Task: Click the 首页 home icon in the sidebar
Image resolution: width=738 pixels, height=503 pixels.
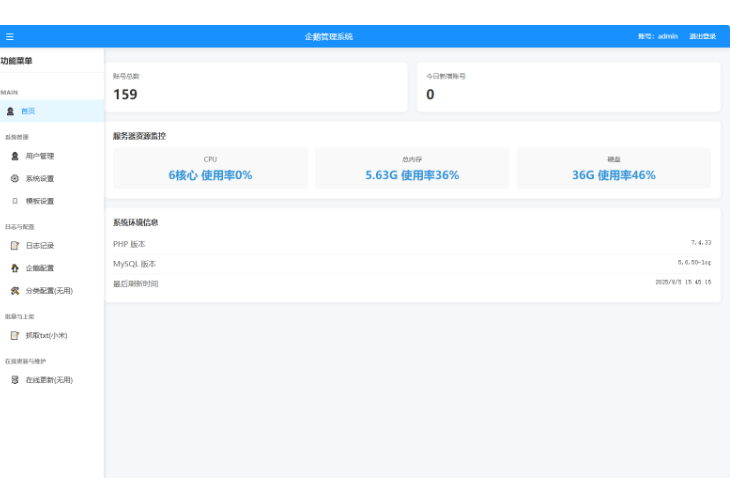Action: pyautogui.click(x=10, y=112)
